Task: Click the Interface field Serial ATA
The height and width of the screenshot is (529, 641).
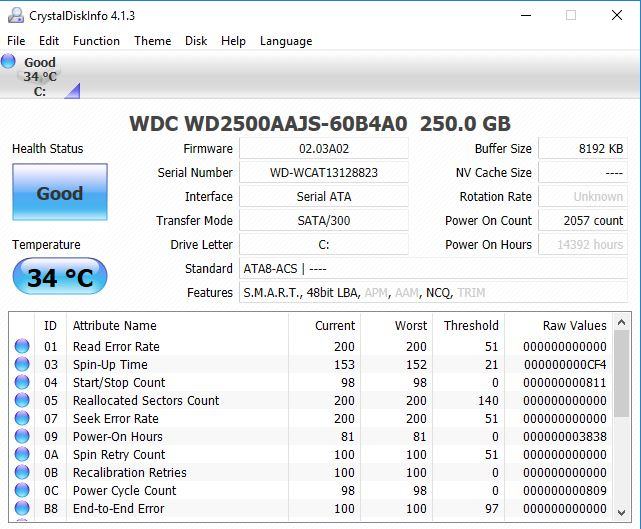Action: tap(324, 197)
